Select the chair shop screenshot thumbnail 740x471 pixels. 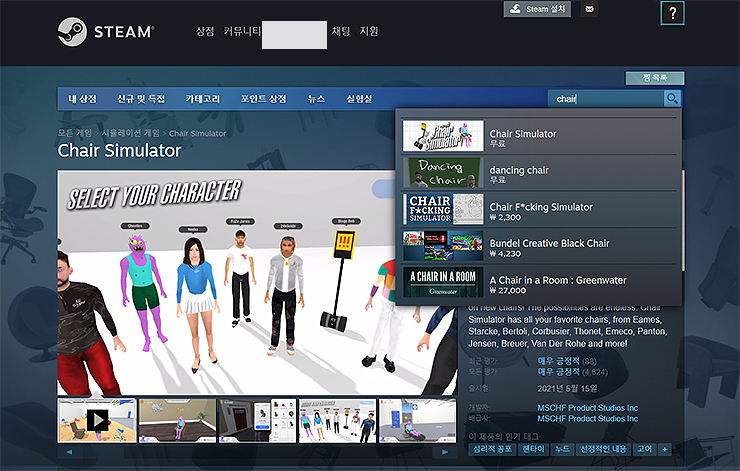pos(257,421)
